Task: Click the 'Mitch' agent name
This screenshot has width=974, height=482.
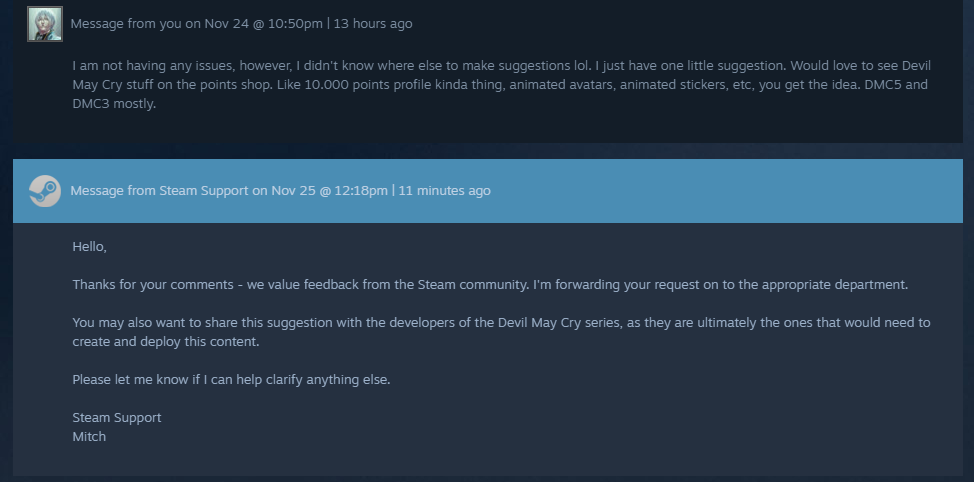Action: (x=89, y=437)
